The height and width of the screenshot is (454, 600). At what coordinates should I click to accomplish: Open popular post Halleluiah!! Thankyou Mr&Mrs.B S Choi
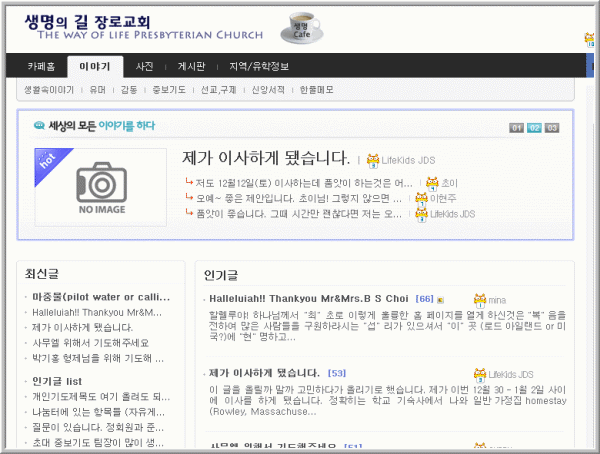point(309,299)
